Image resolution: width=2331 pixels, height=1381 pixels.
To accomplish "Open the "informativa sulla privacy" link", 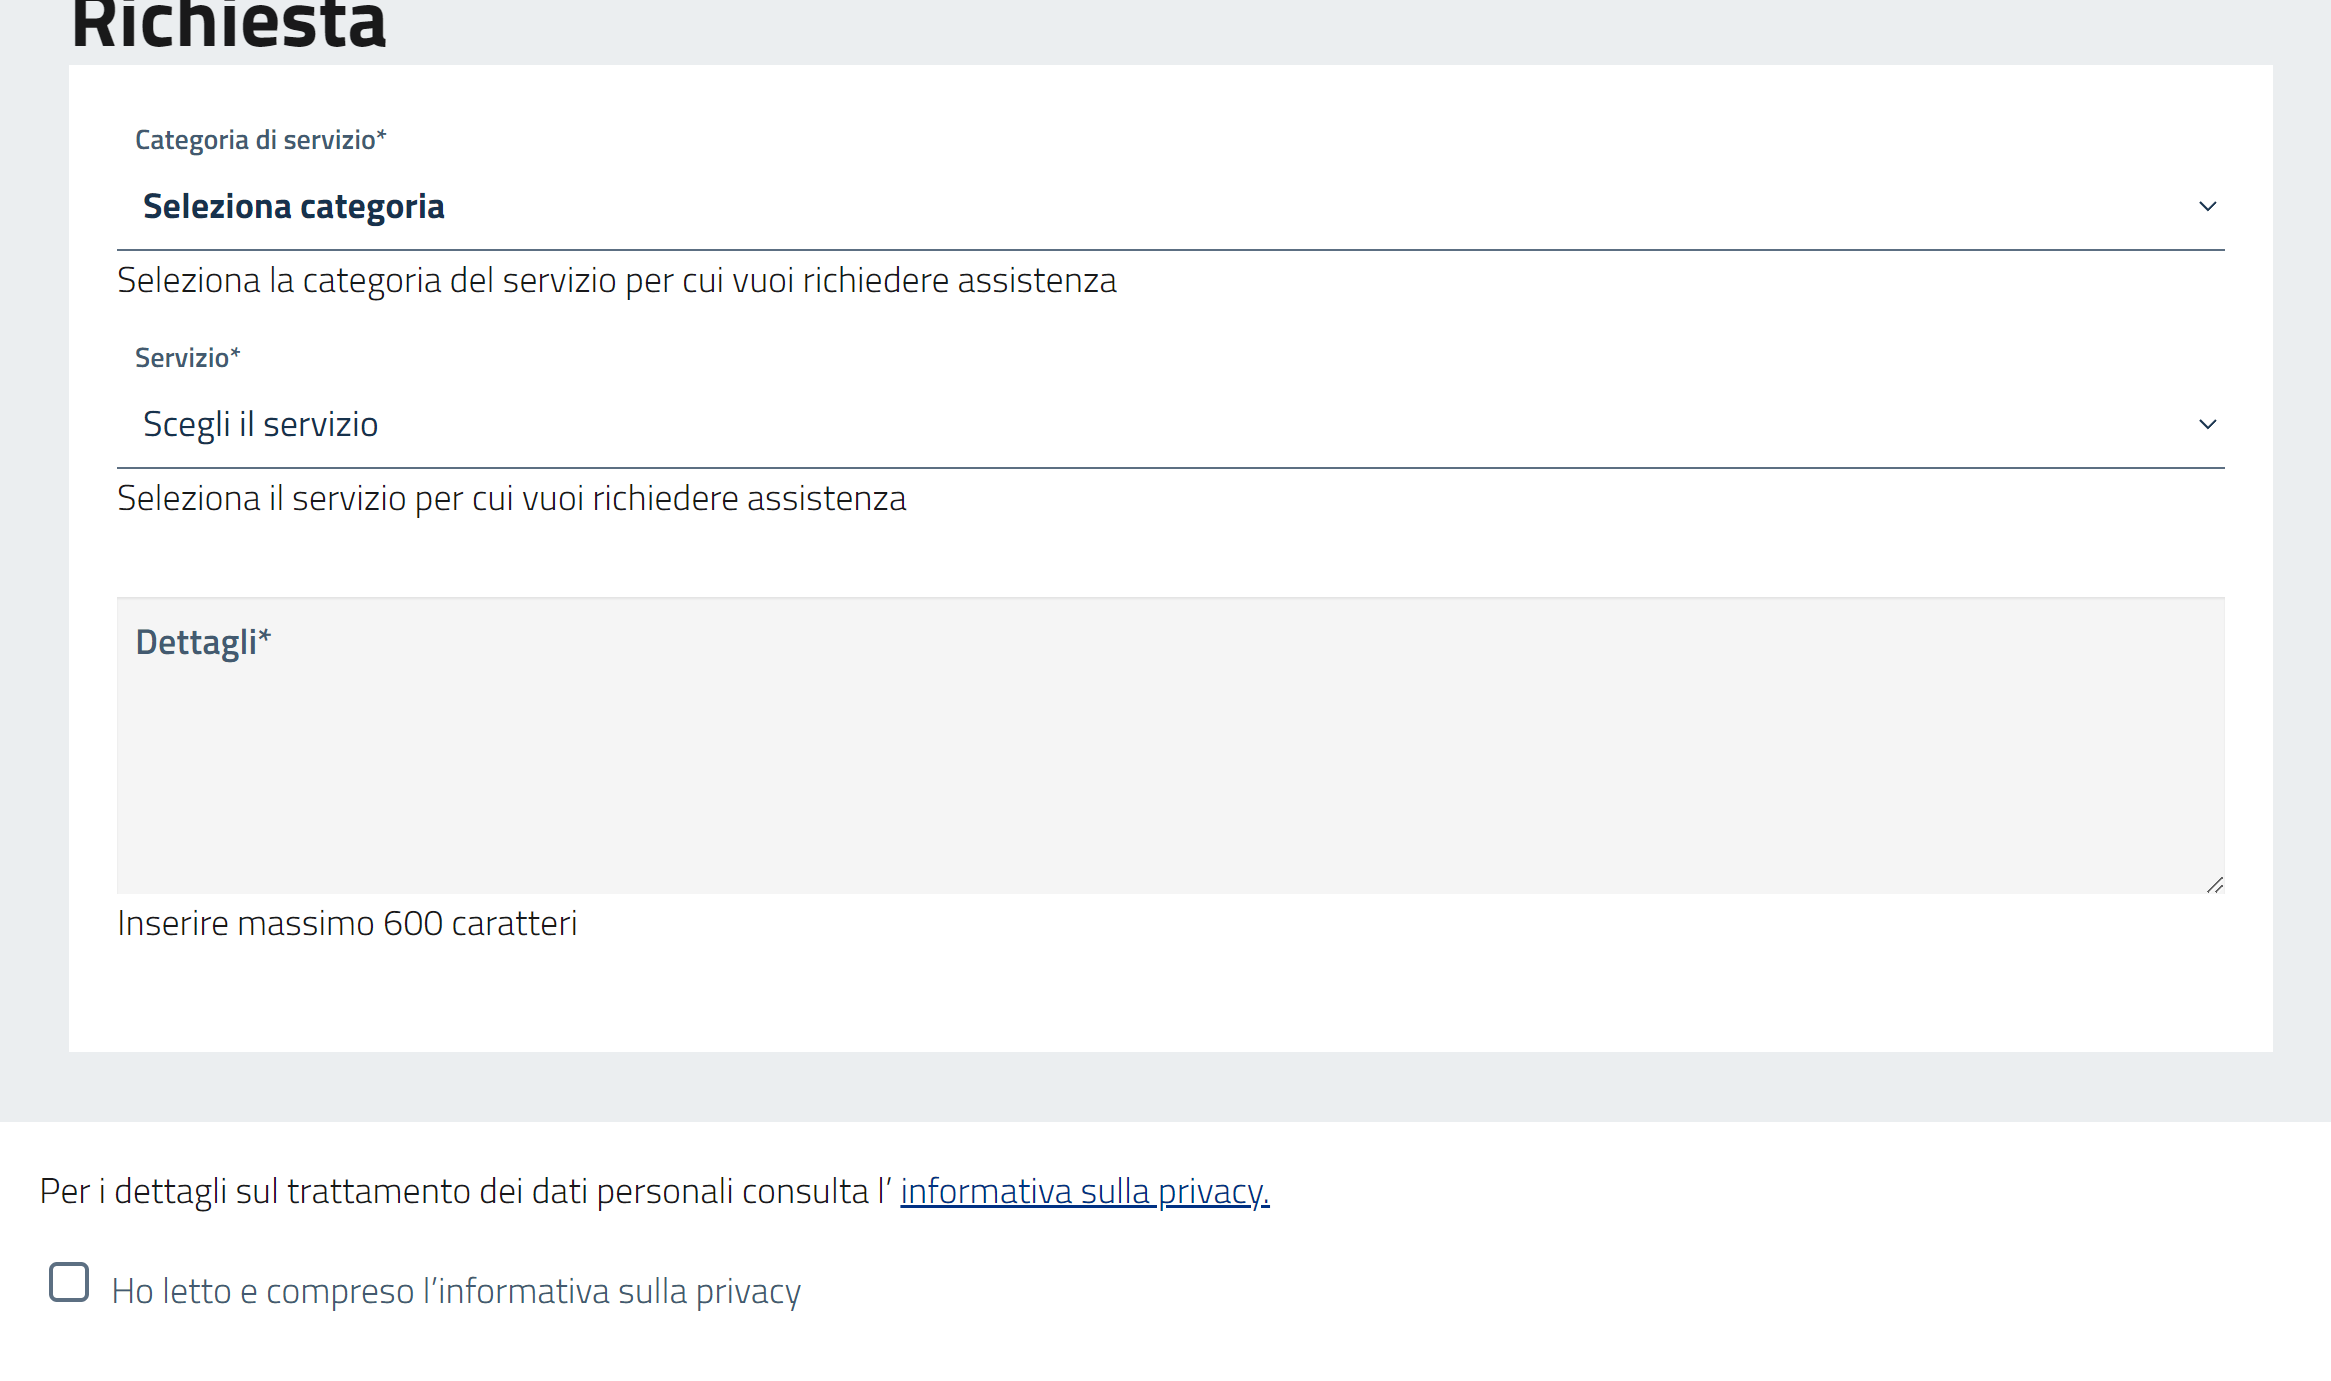I will coord(1084,1192).
